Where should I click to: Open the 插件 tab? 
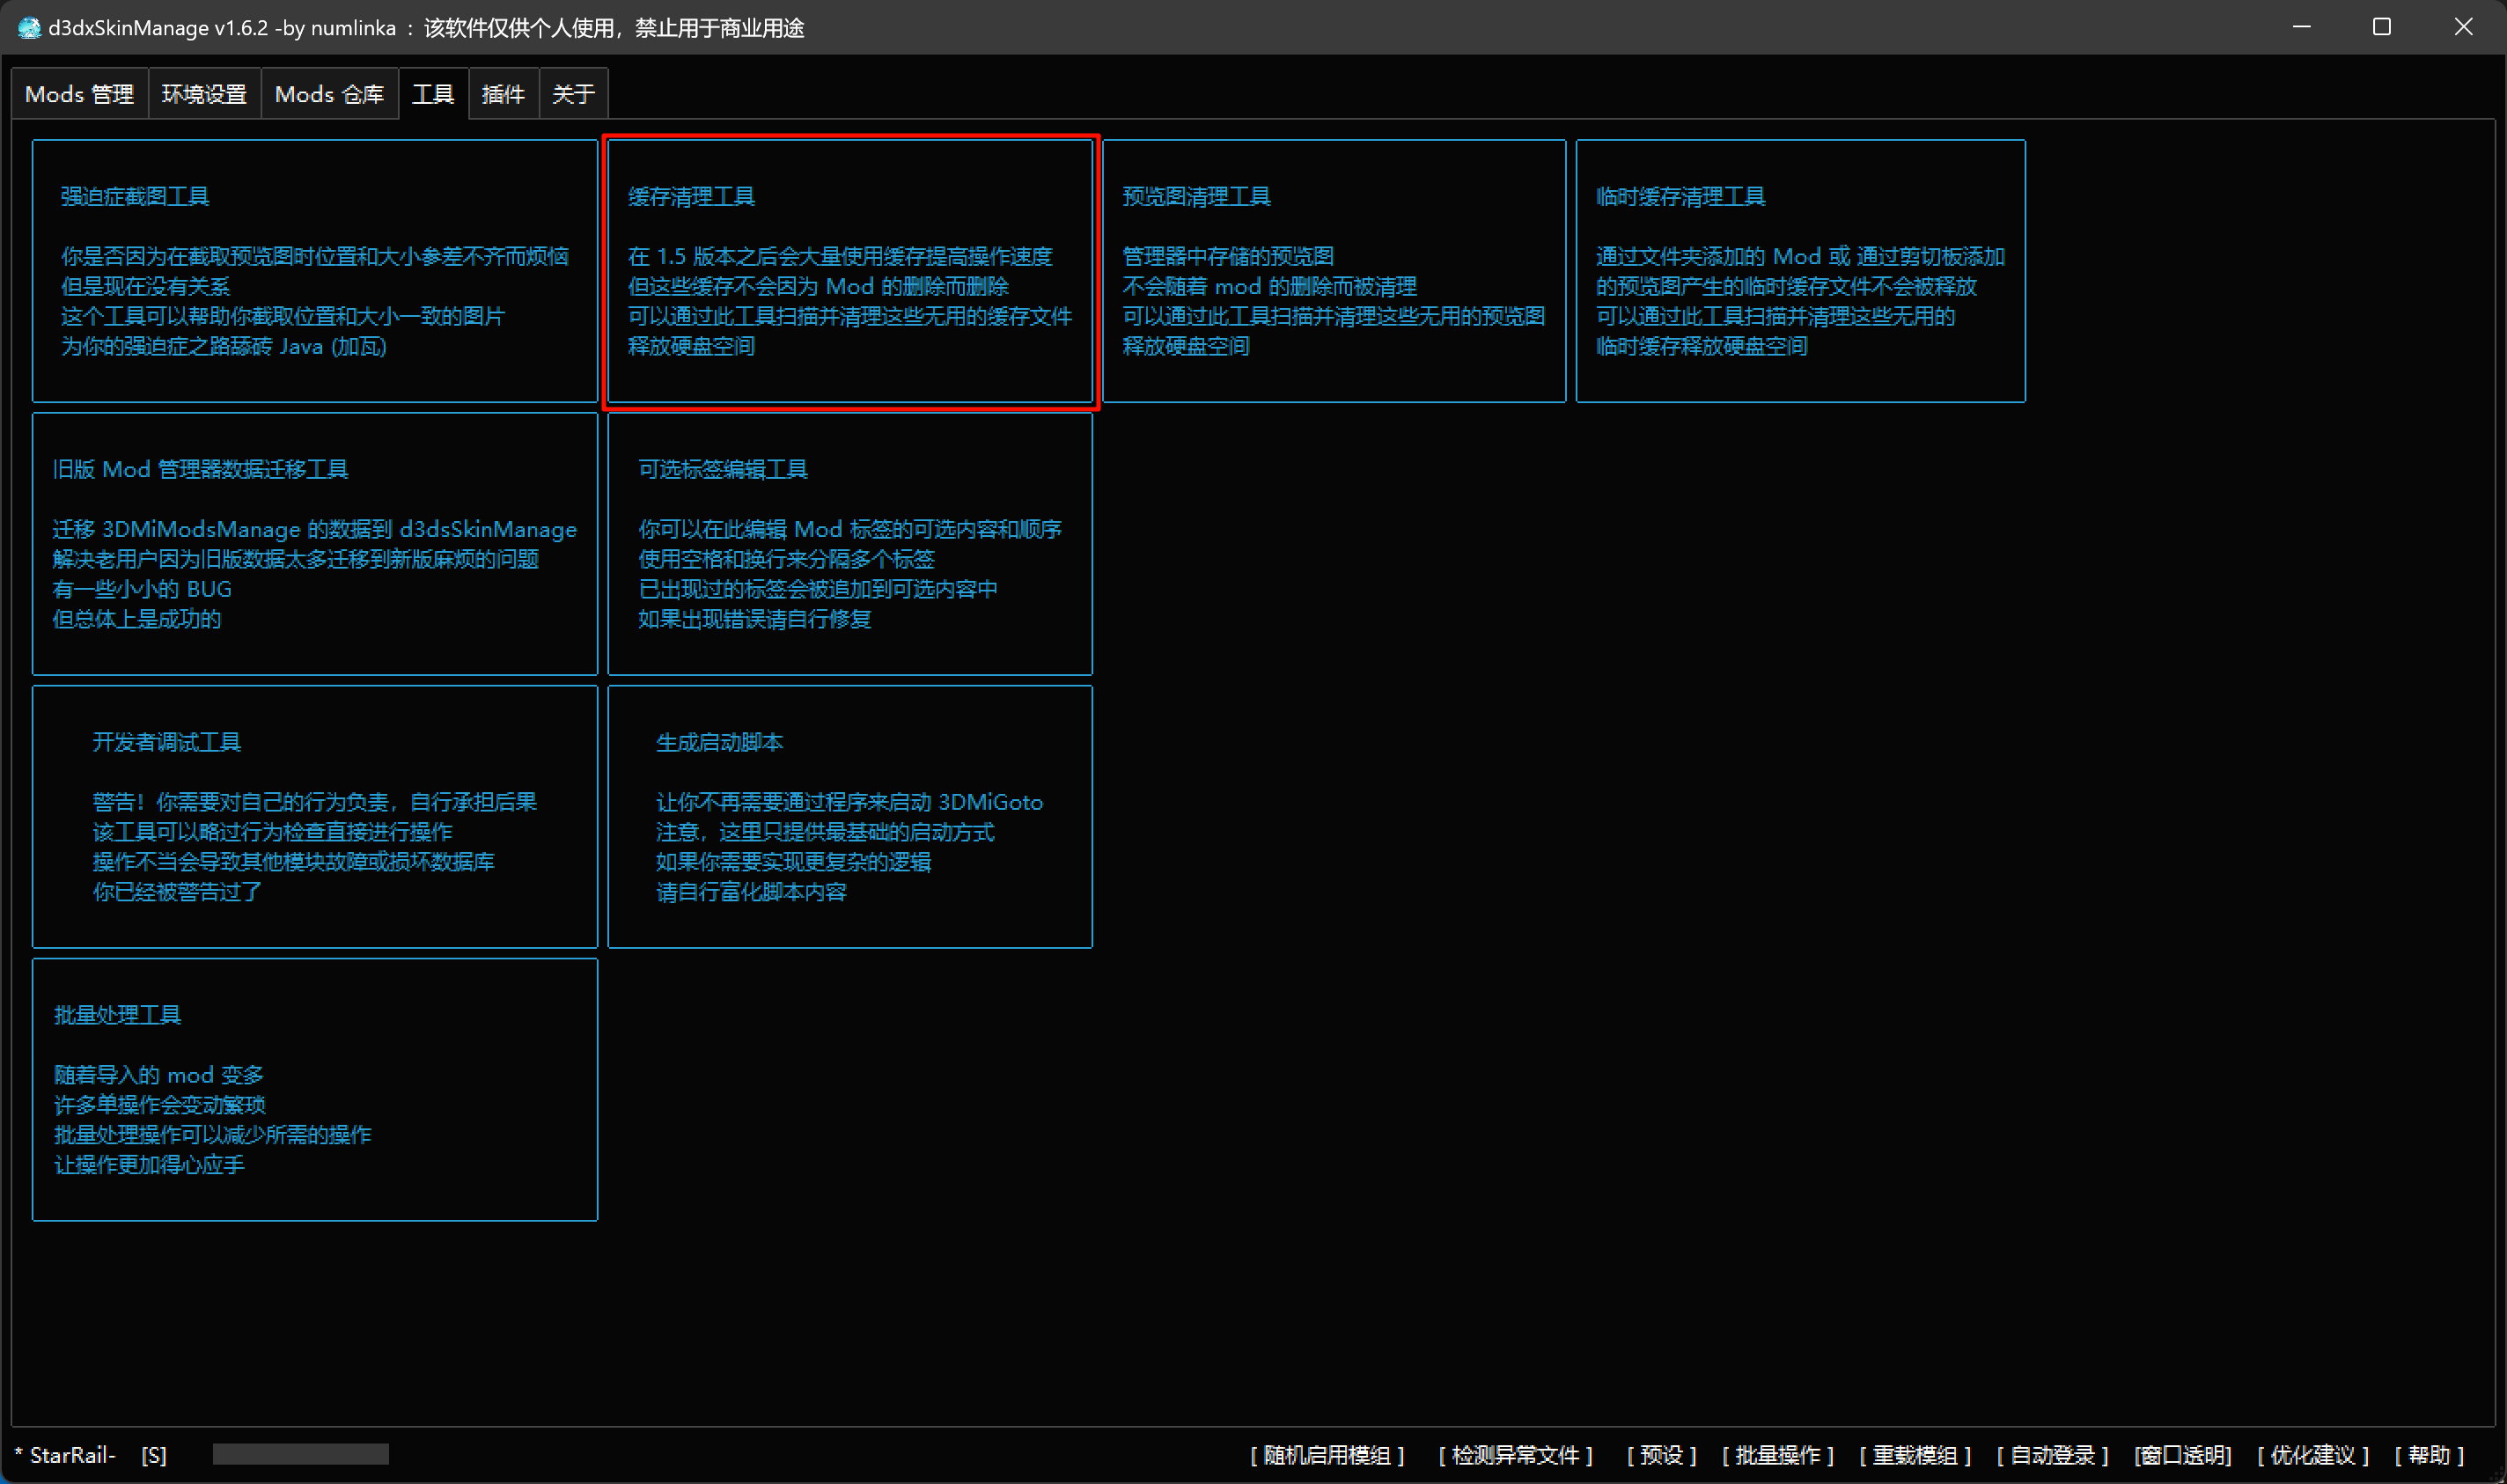[503, 94]
